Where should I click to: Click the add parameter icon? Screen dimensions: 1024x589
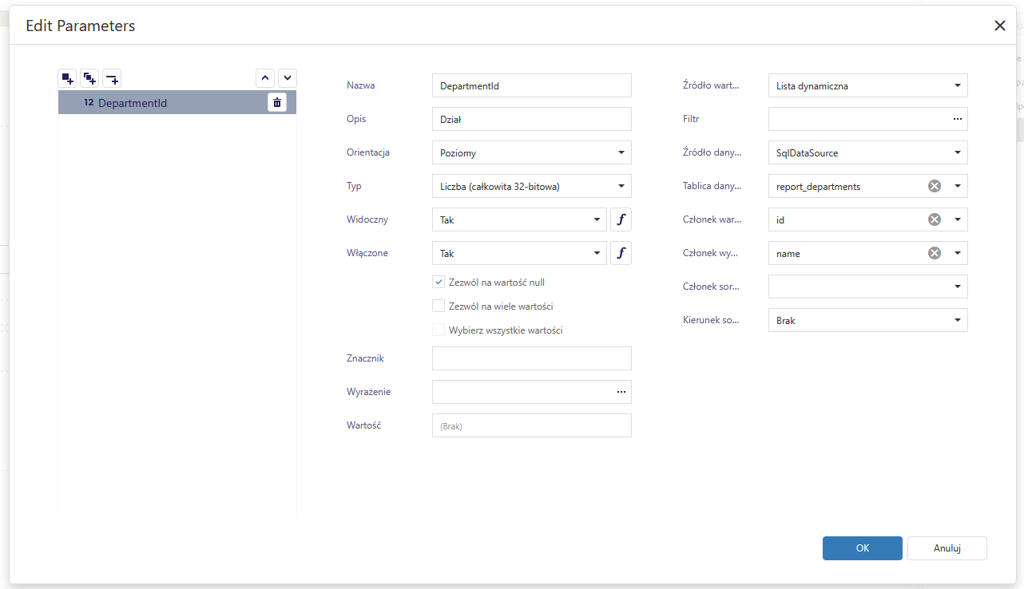[67, 78]
